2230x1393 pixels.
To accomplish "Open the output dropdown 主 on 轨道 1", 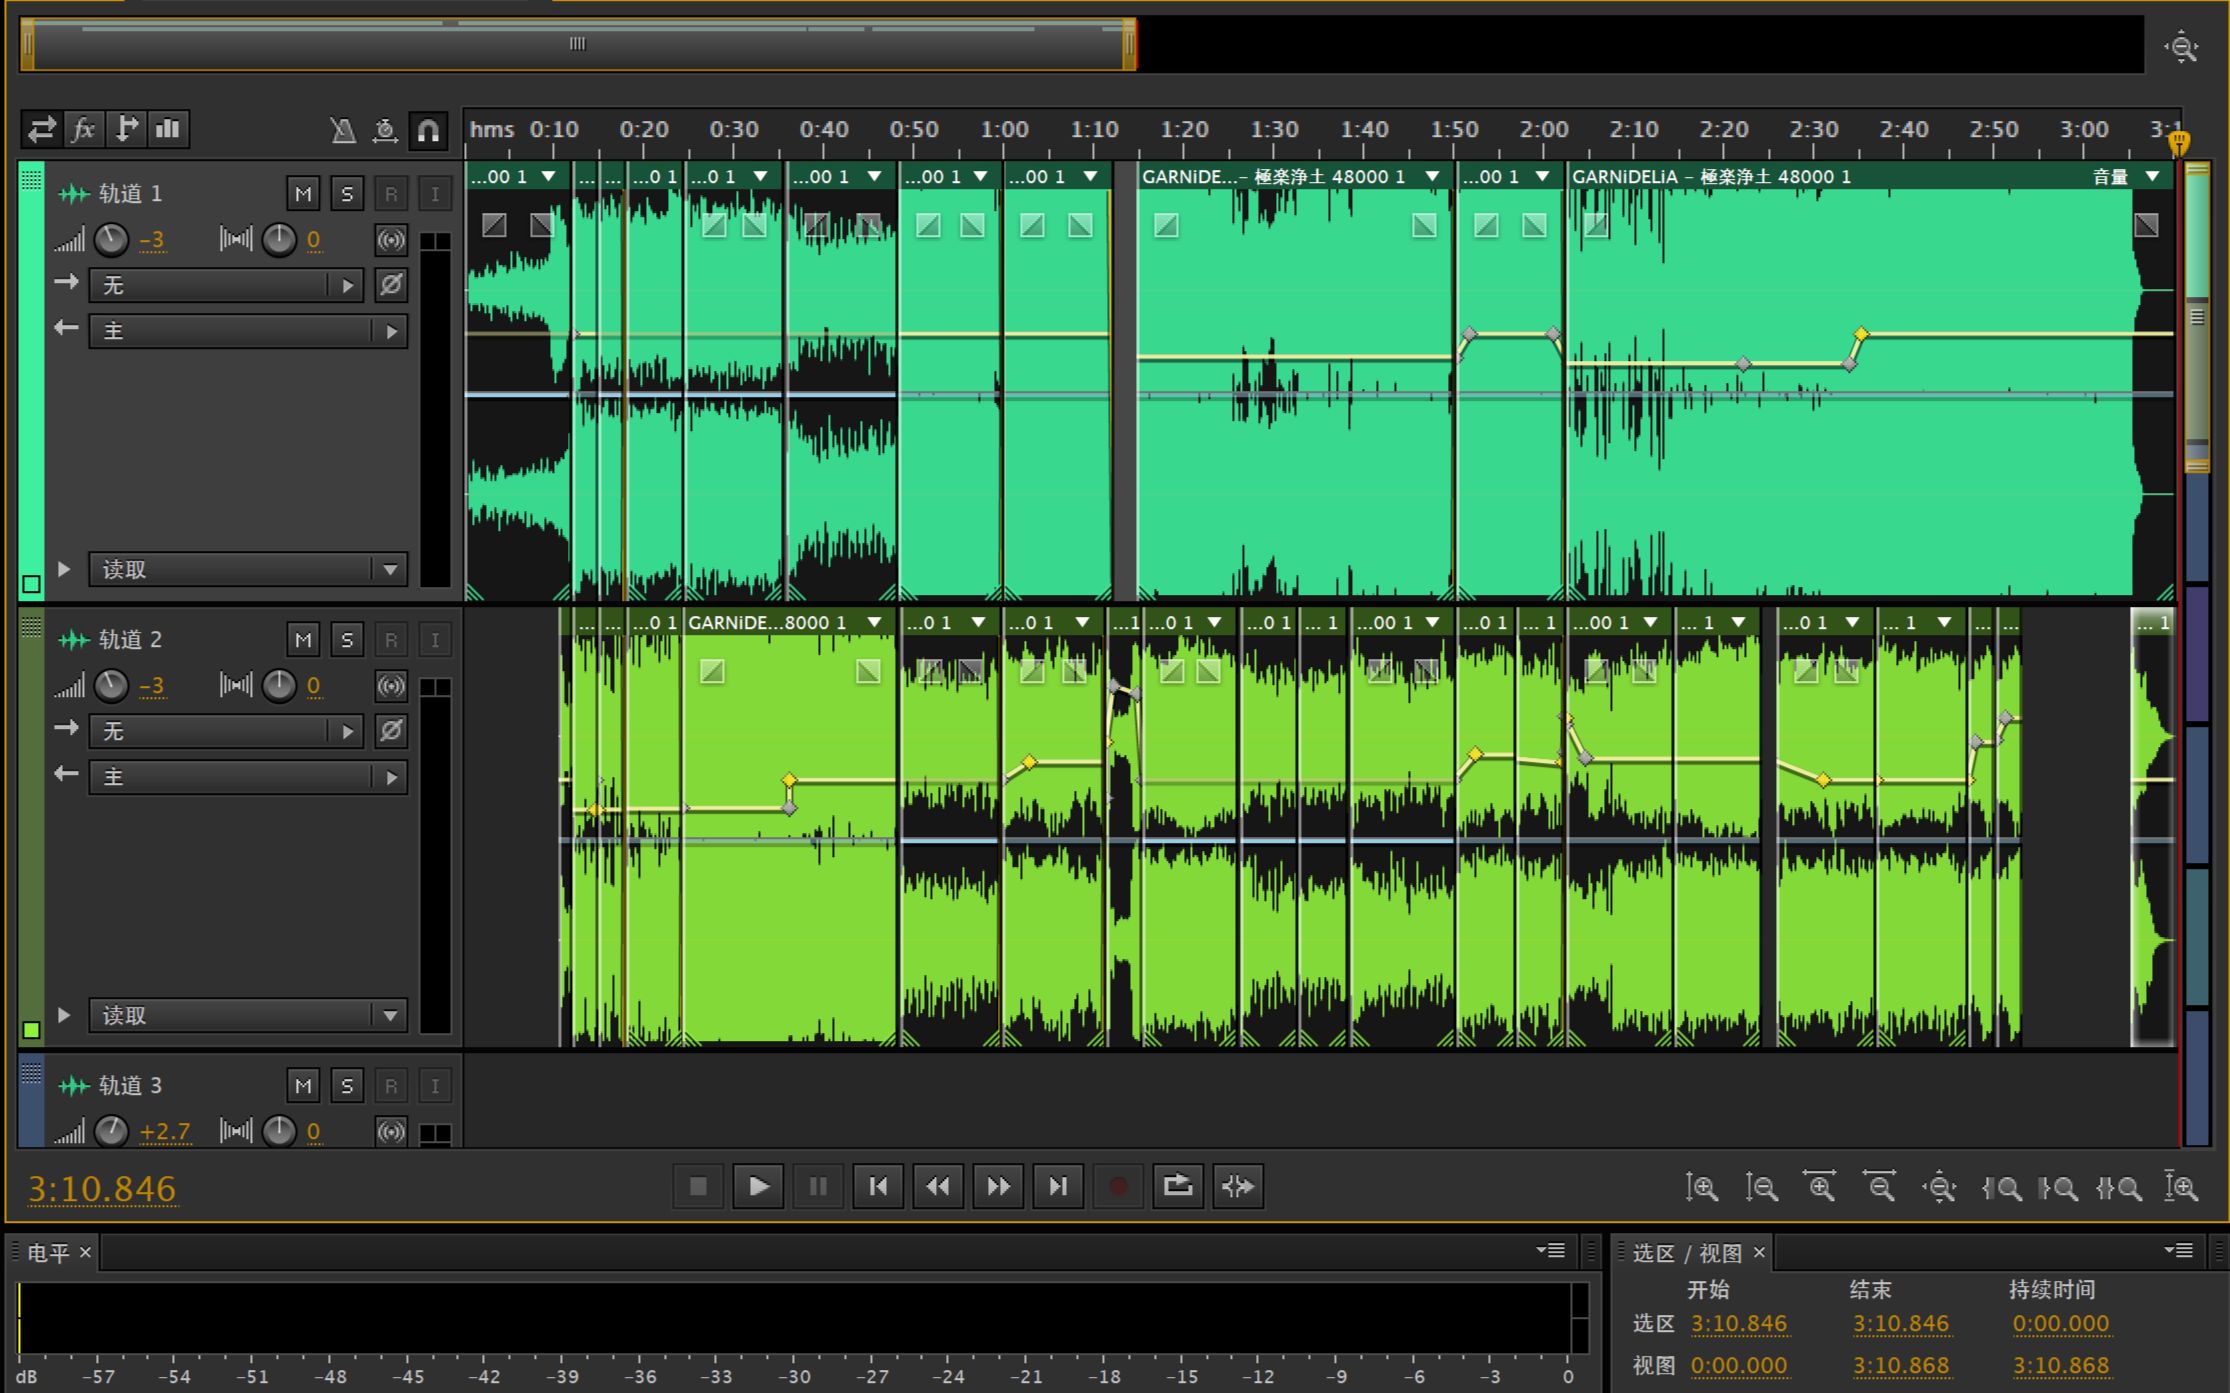I will pyautogui.click(x=248, y=331).
